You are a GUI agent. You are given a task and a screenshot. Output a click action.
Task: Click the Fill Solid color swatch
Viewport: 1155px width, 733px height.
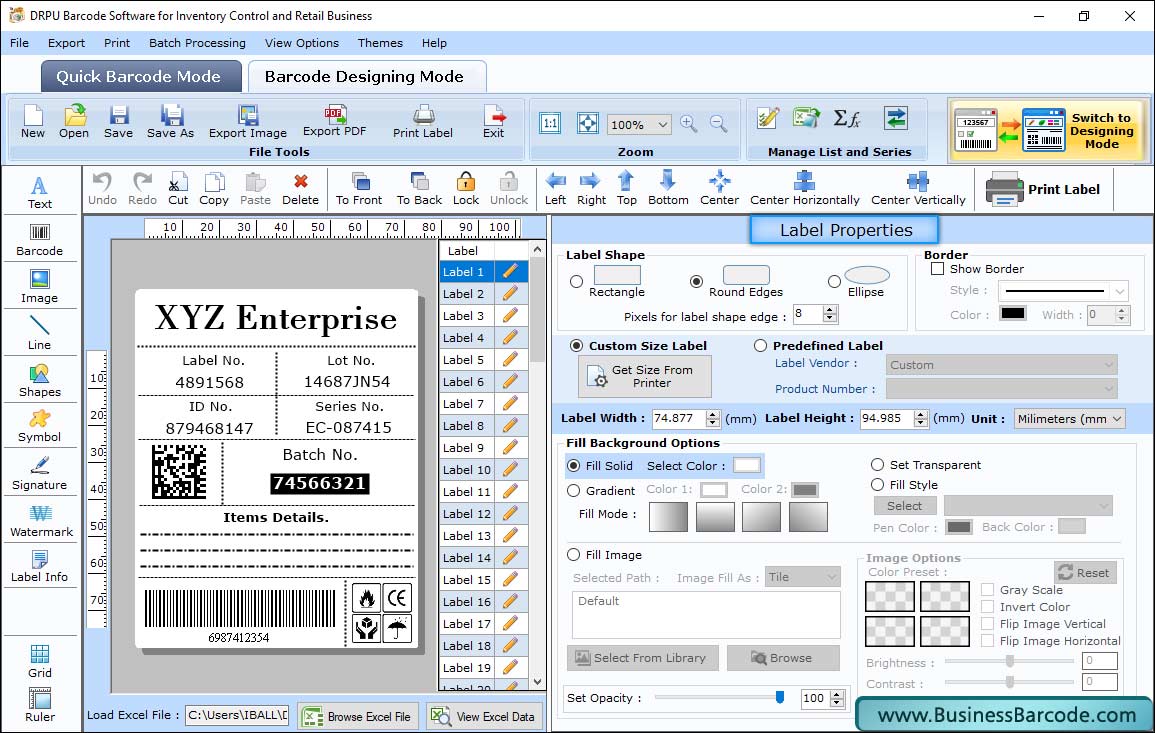(746, 466)
